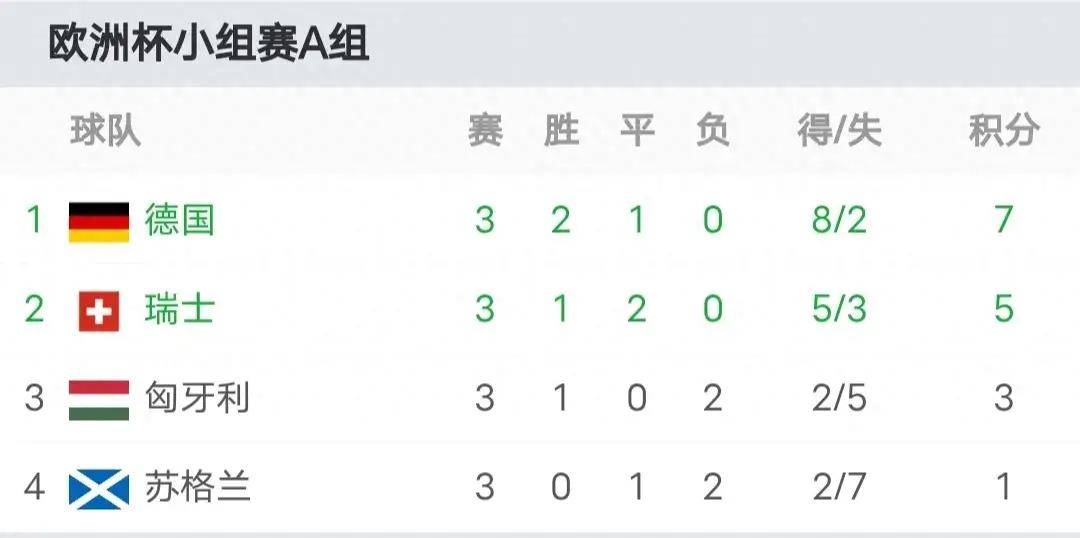Click Switzerland's 5/3 goals value
1080x538 pixels.
[x=839, y=309]
